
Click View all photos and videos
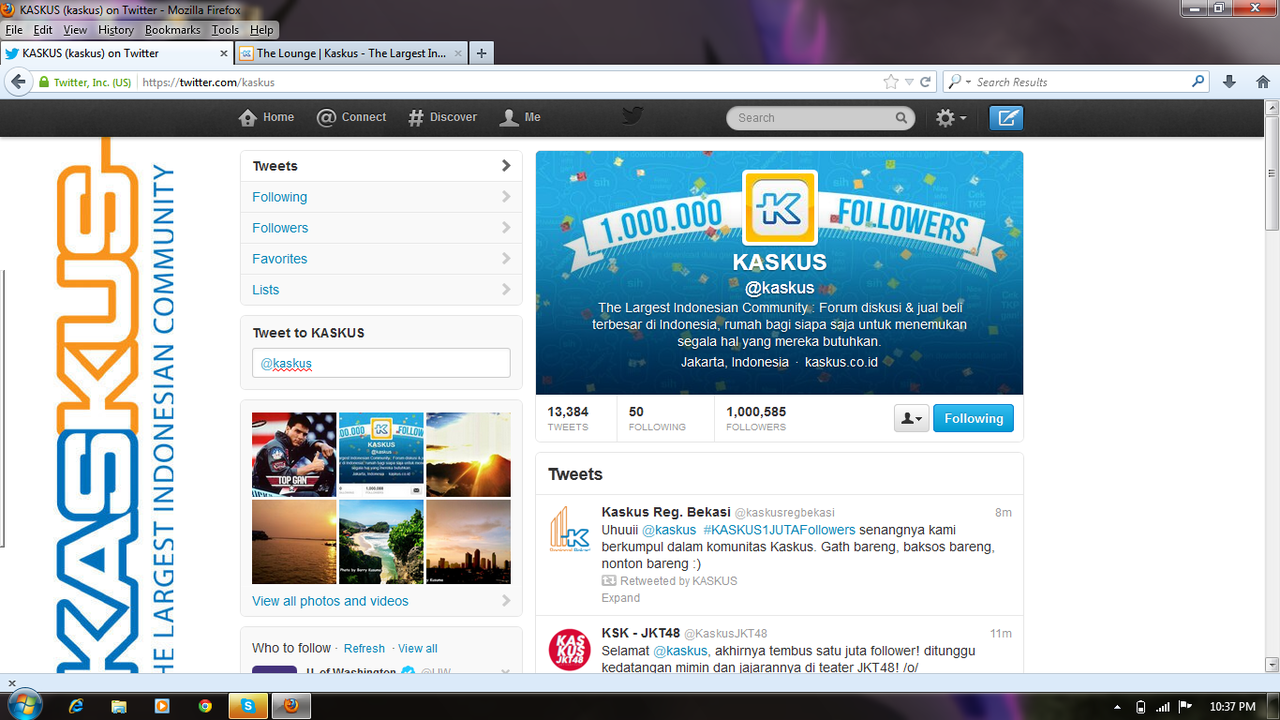tap(330, 601)
